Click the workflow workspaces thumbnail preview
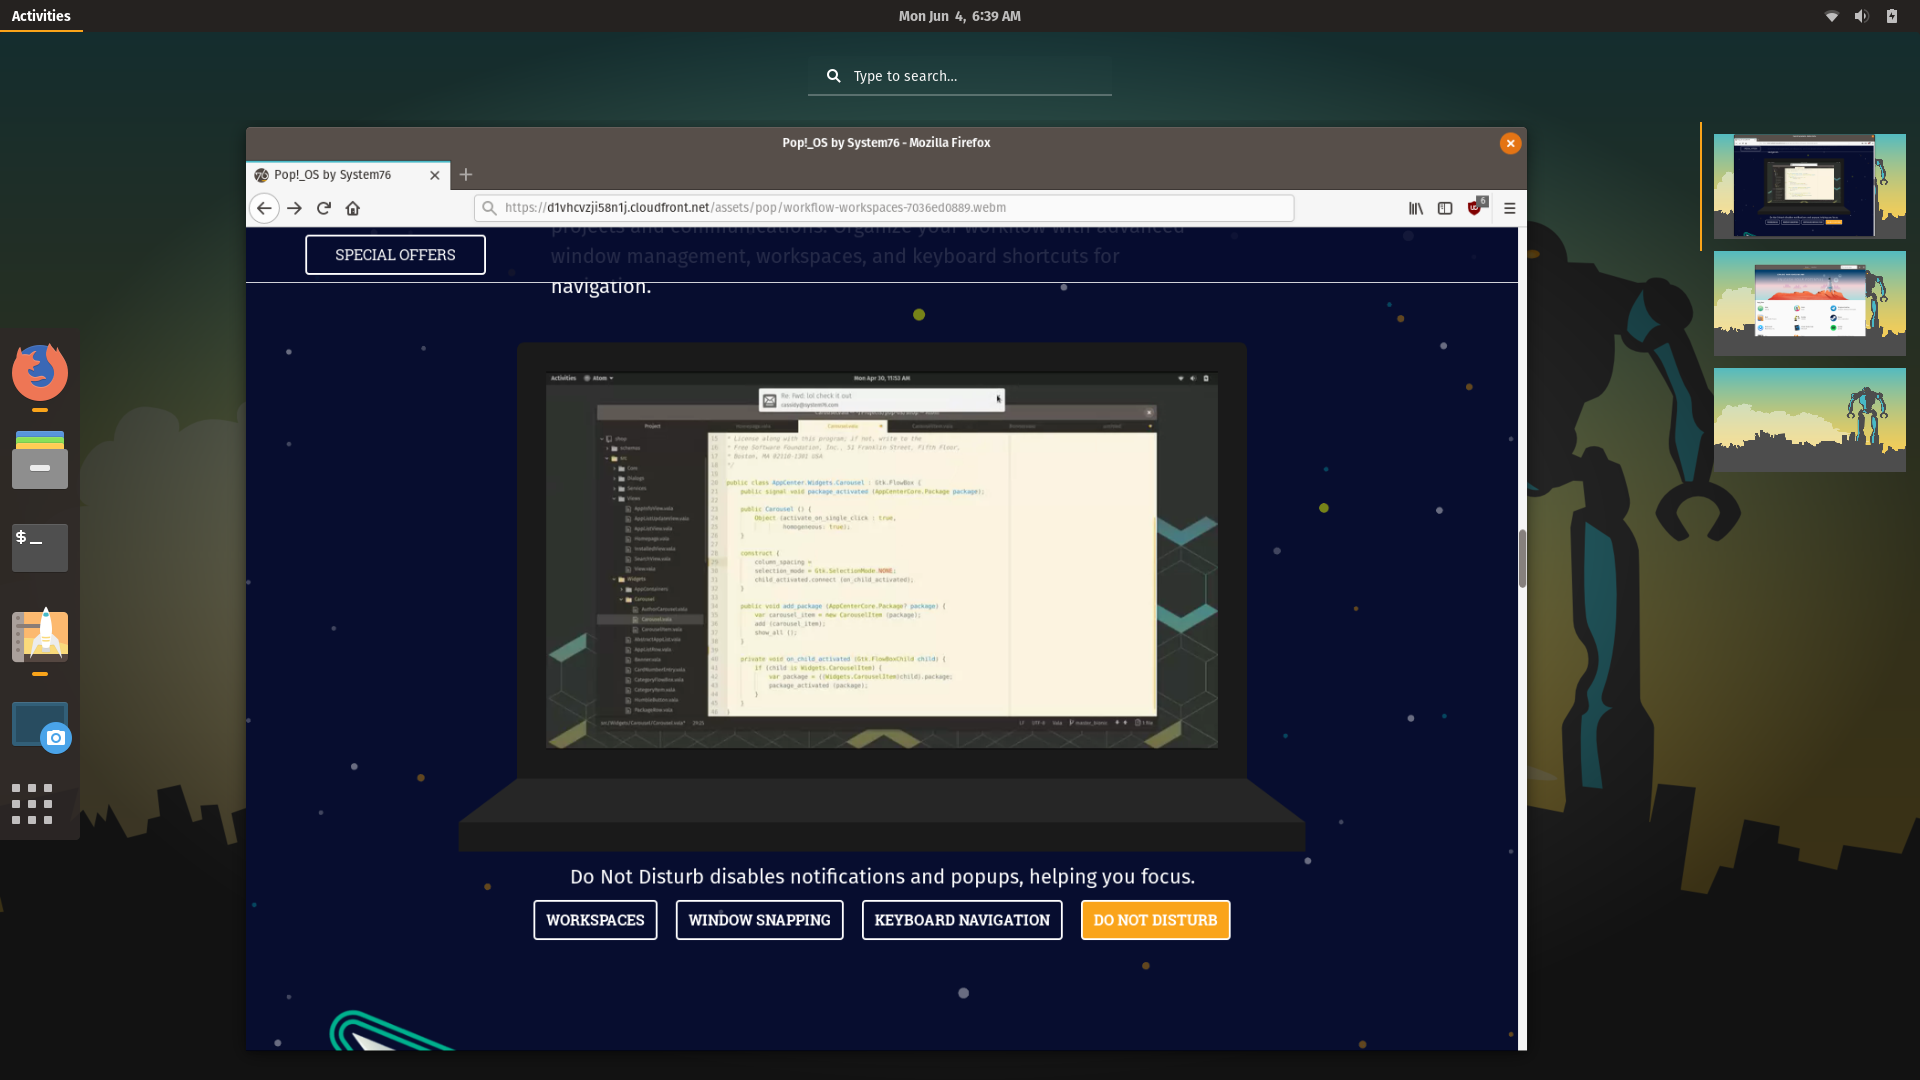The width and height of the screenshot is (1920, 1080). coord(1803,186)
